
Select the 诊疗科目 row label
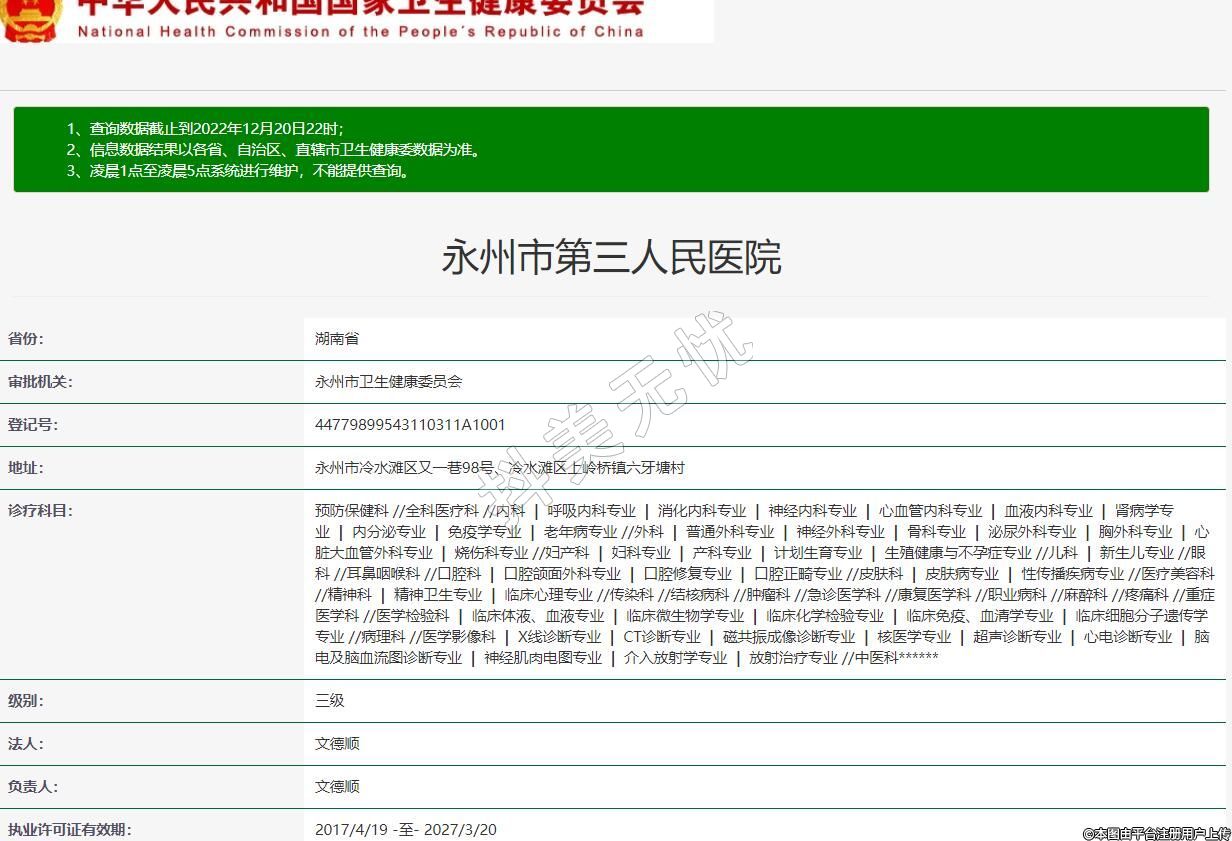click(40, 511)
